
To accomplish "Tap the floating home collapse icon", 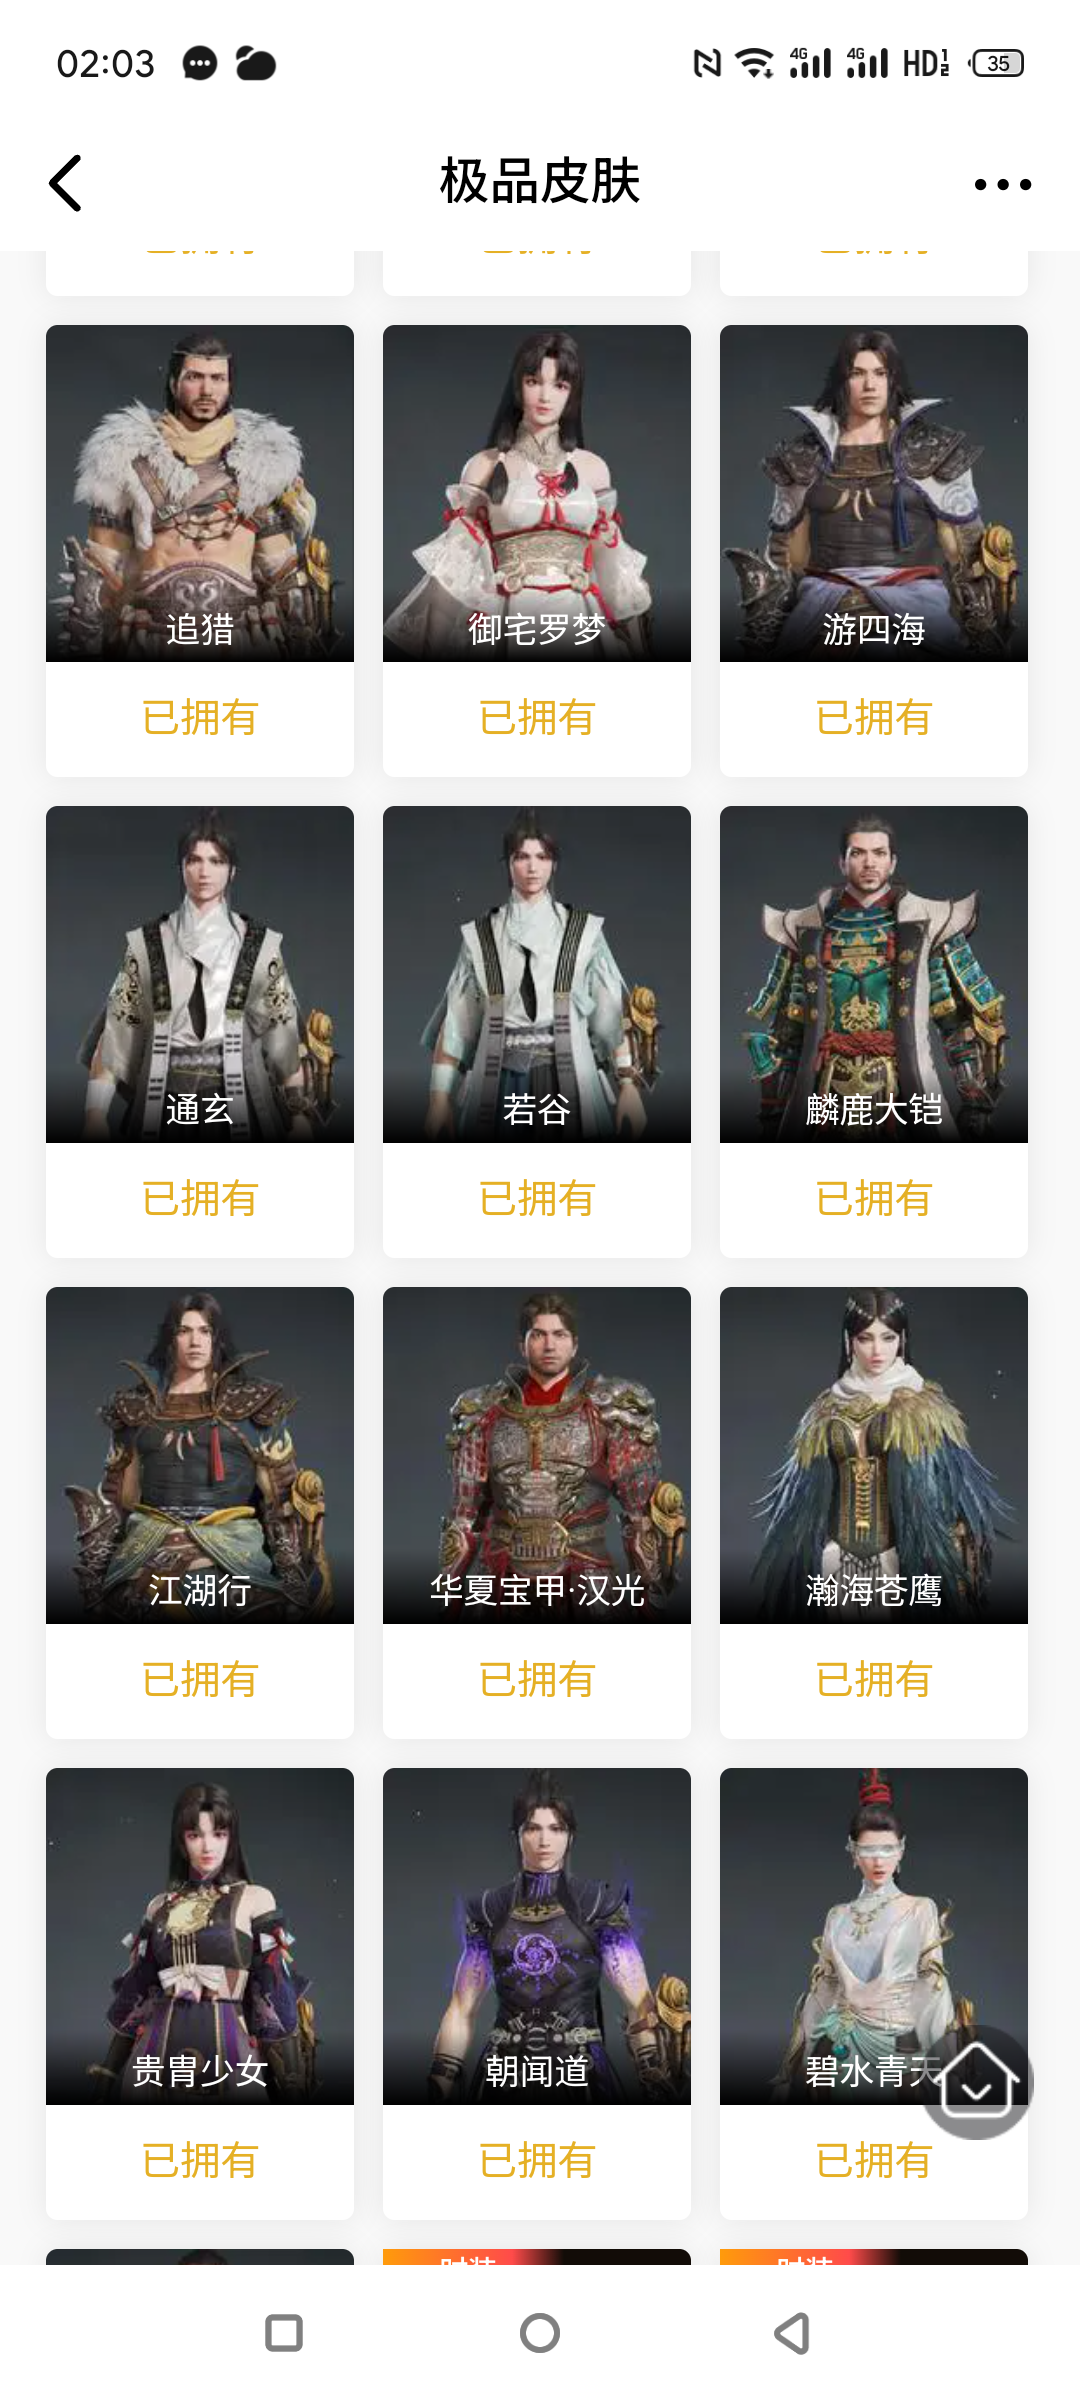I will [x=977, y=2082].
